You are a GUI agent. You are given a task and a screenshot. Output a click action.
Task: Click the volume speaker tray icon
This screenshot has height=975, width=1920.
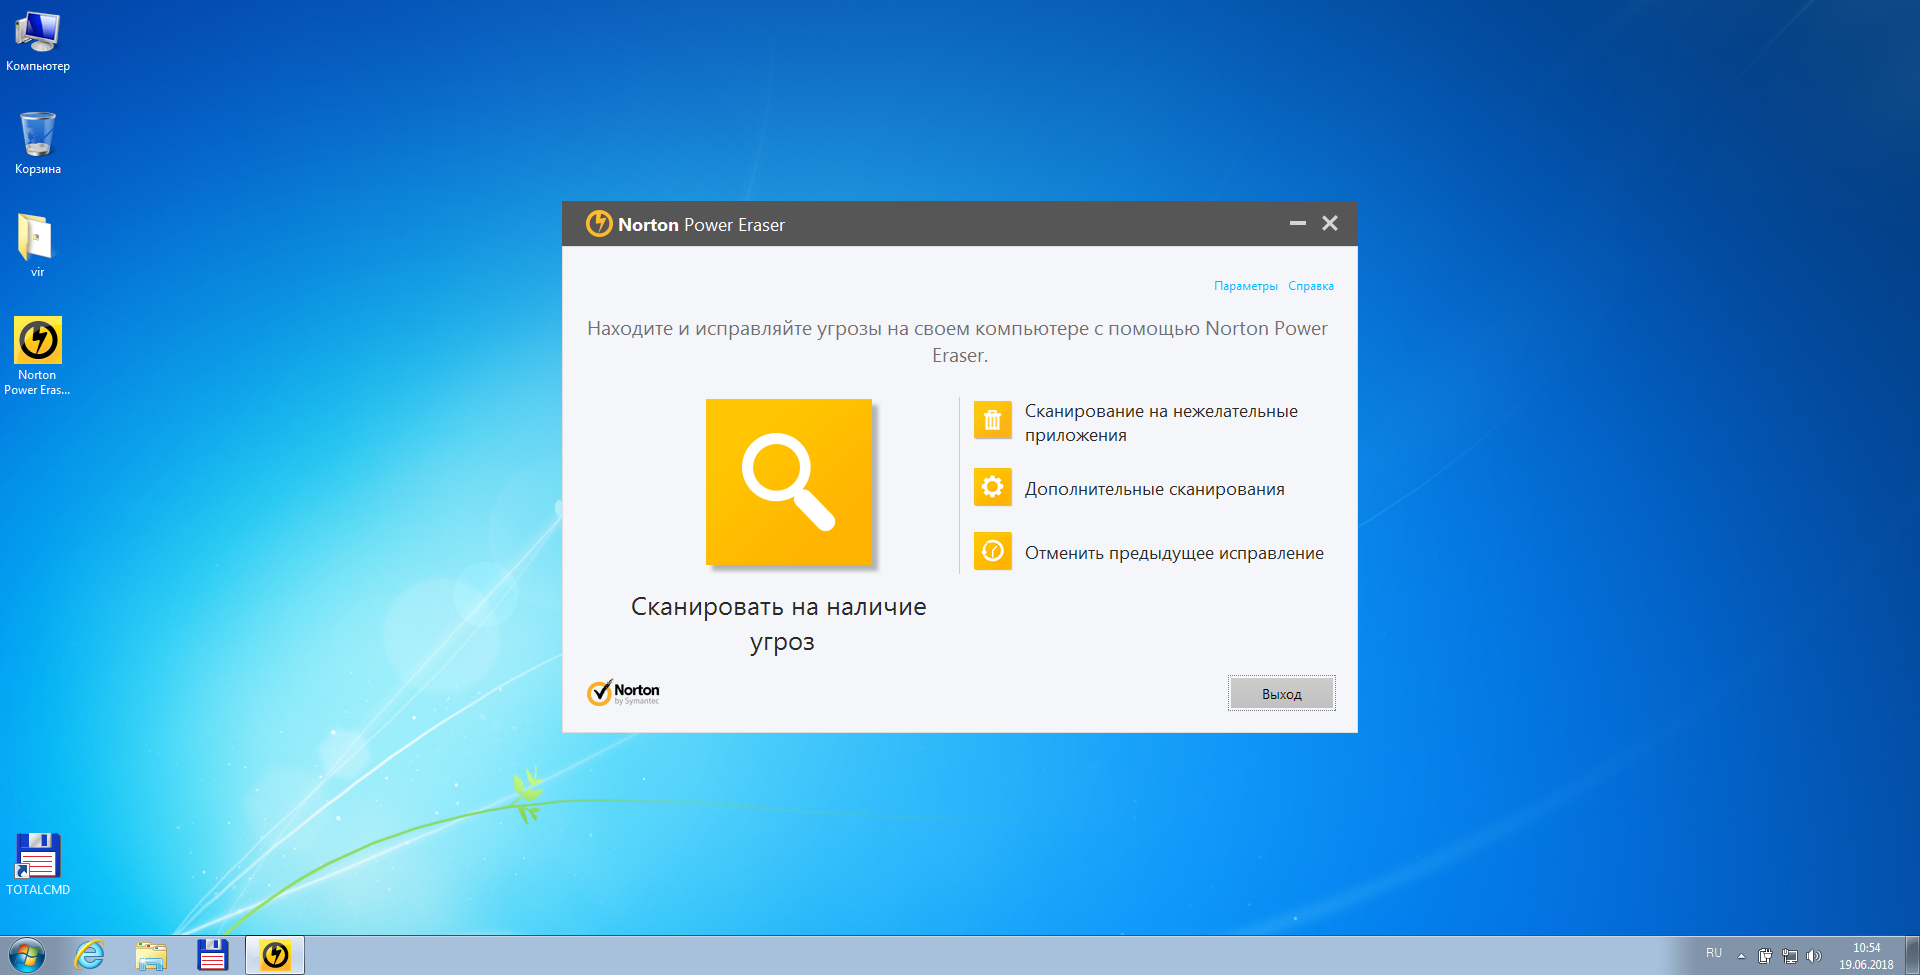1814,956
